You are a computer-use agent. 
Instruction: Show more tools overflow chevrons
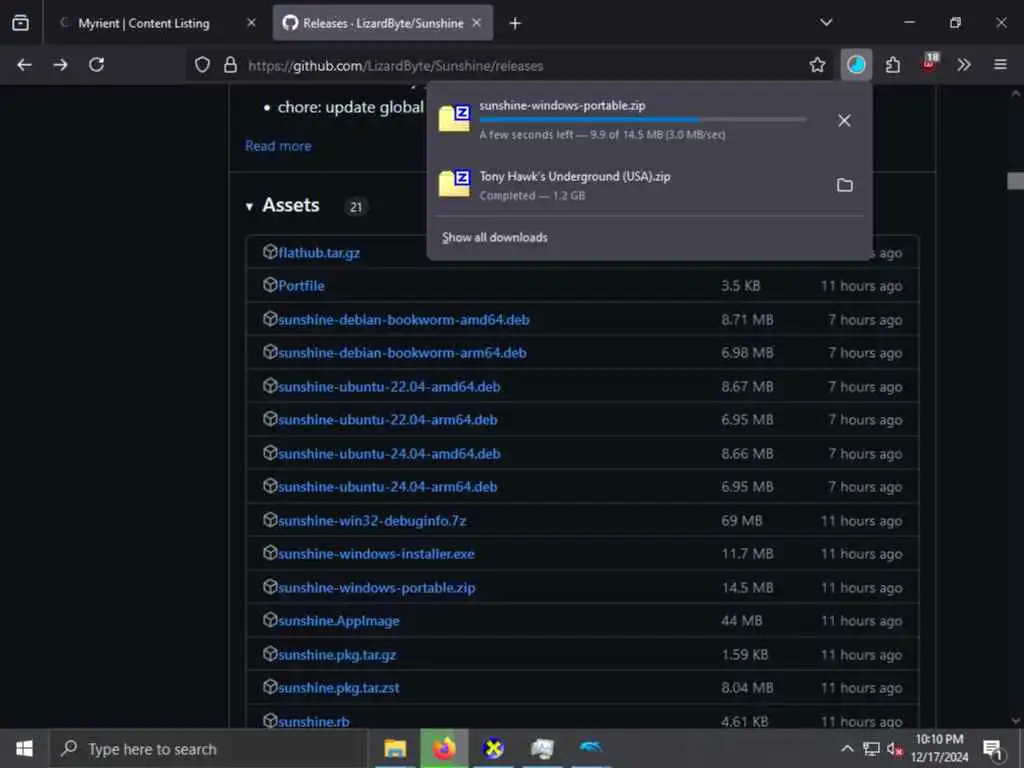(963, 65)
